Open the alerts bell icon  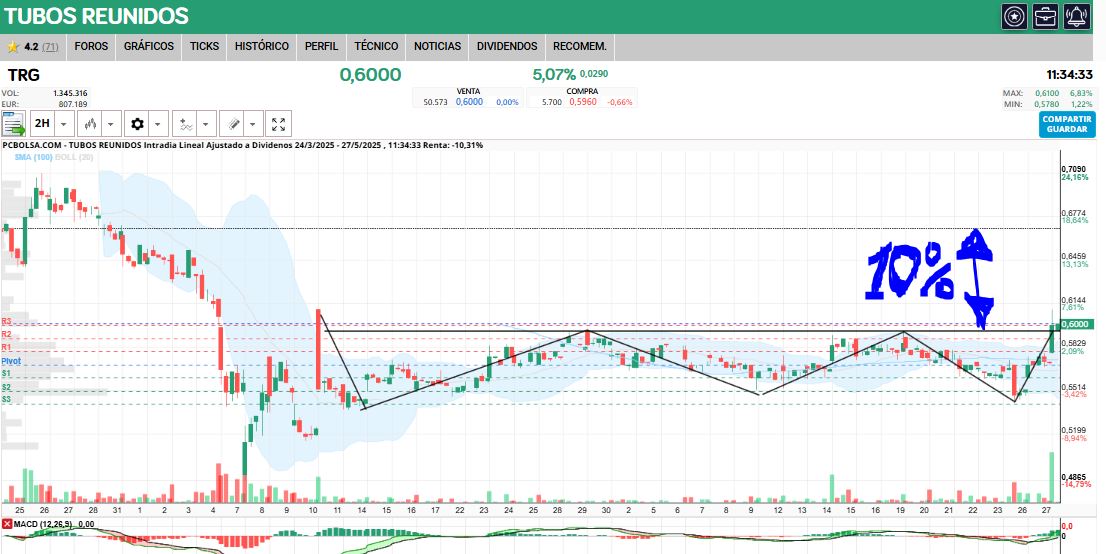[1077, 16]
